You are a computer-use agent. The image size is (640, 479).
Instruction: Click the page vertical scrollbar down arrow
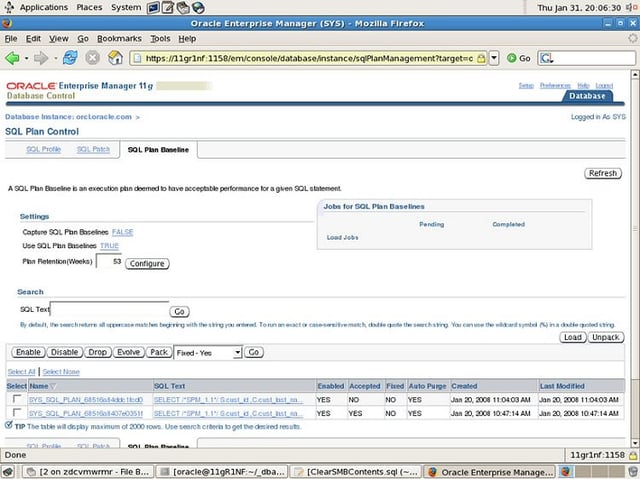pyautogui.click(x=635, y=443)
